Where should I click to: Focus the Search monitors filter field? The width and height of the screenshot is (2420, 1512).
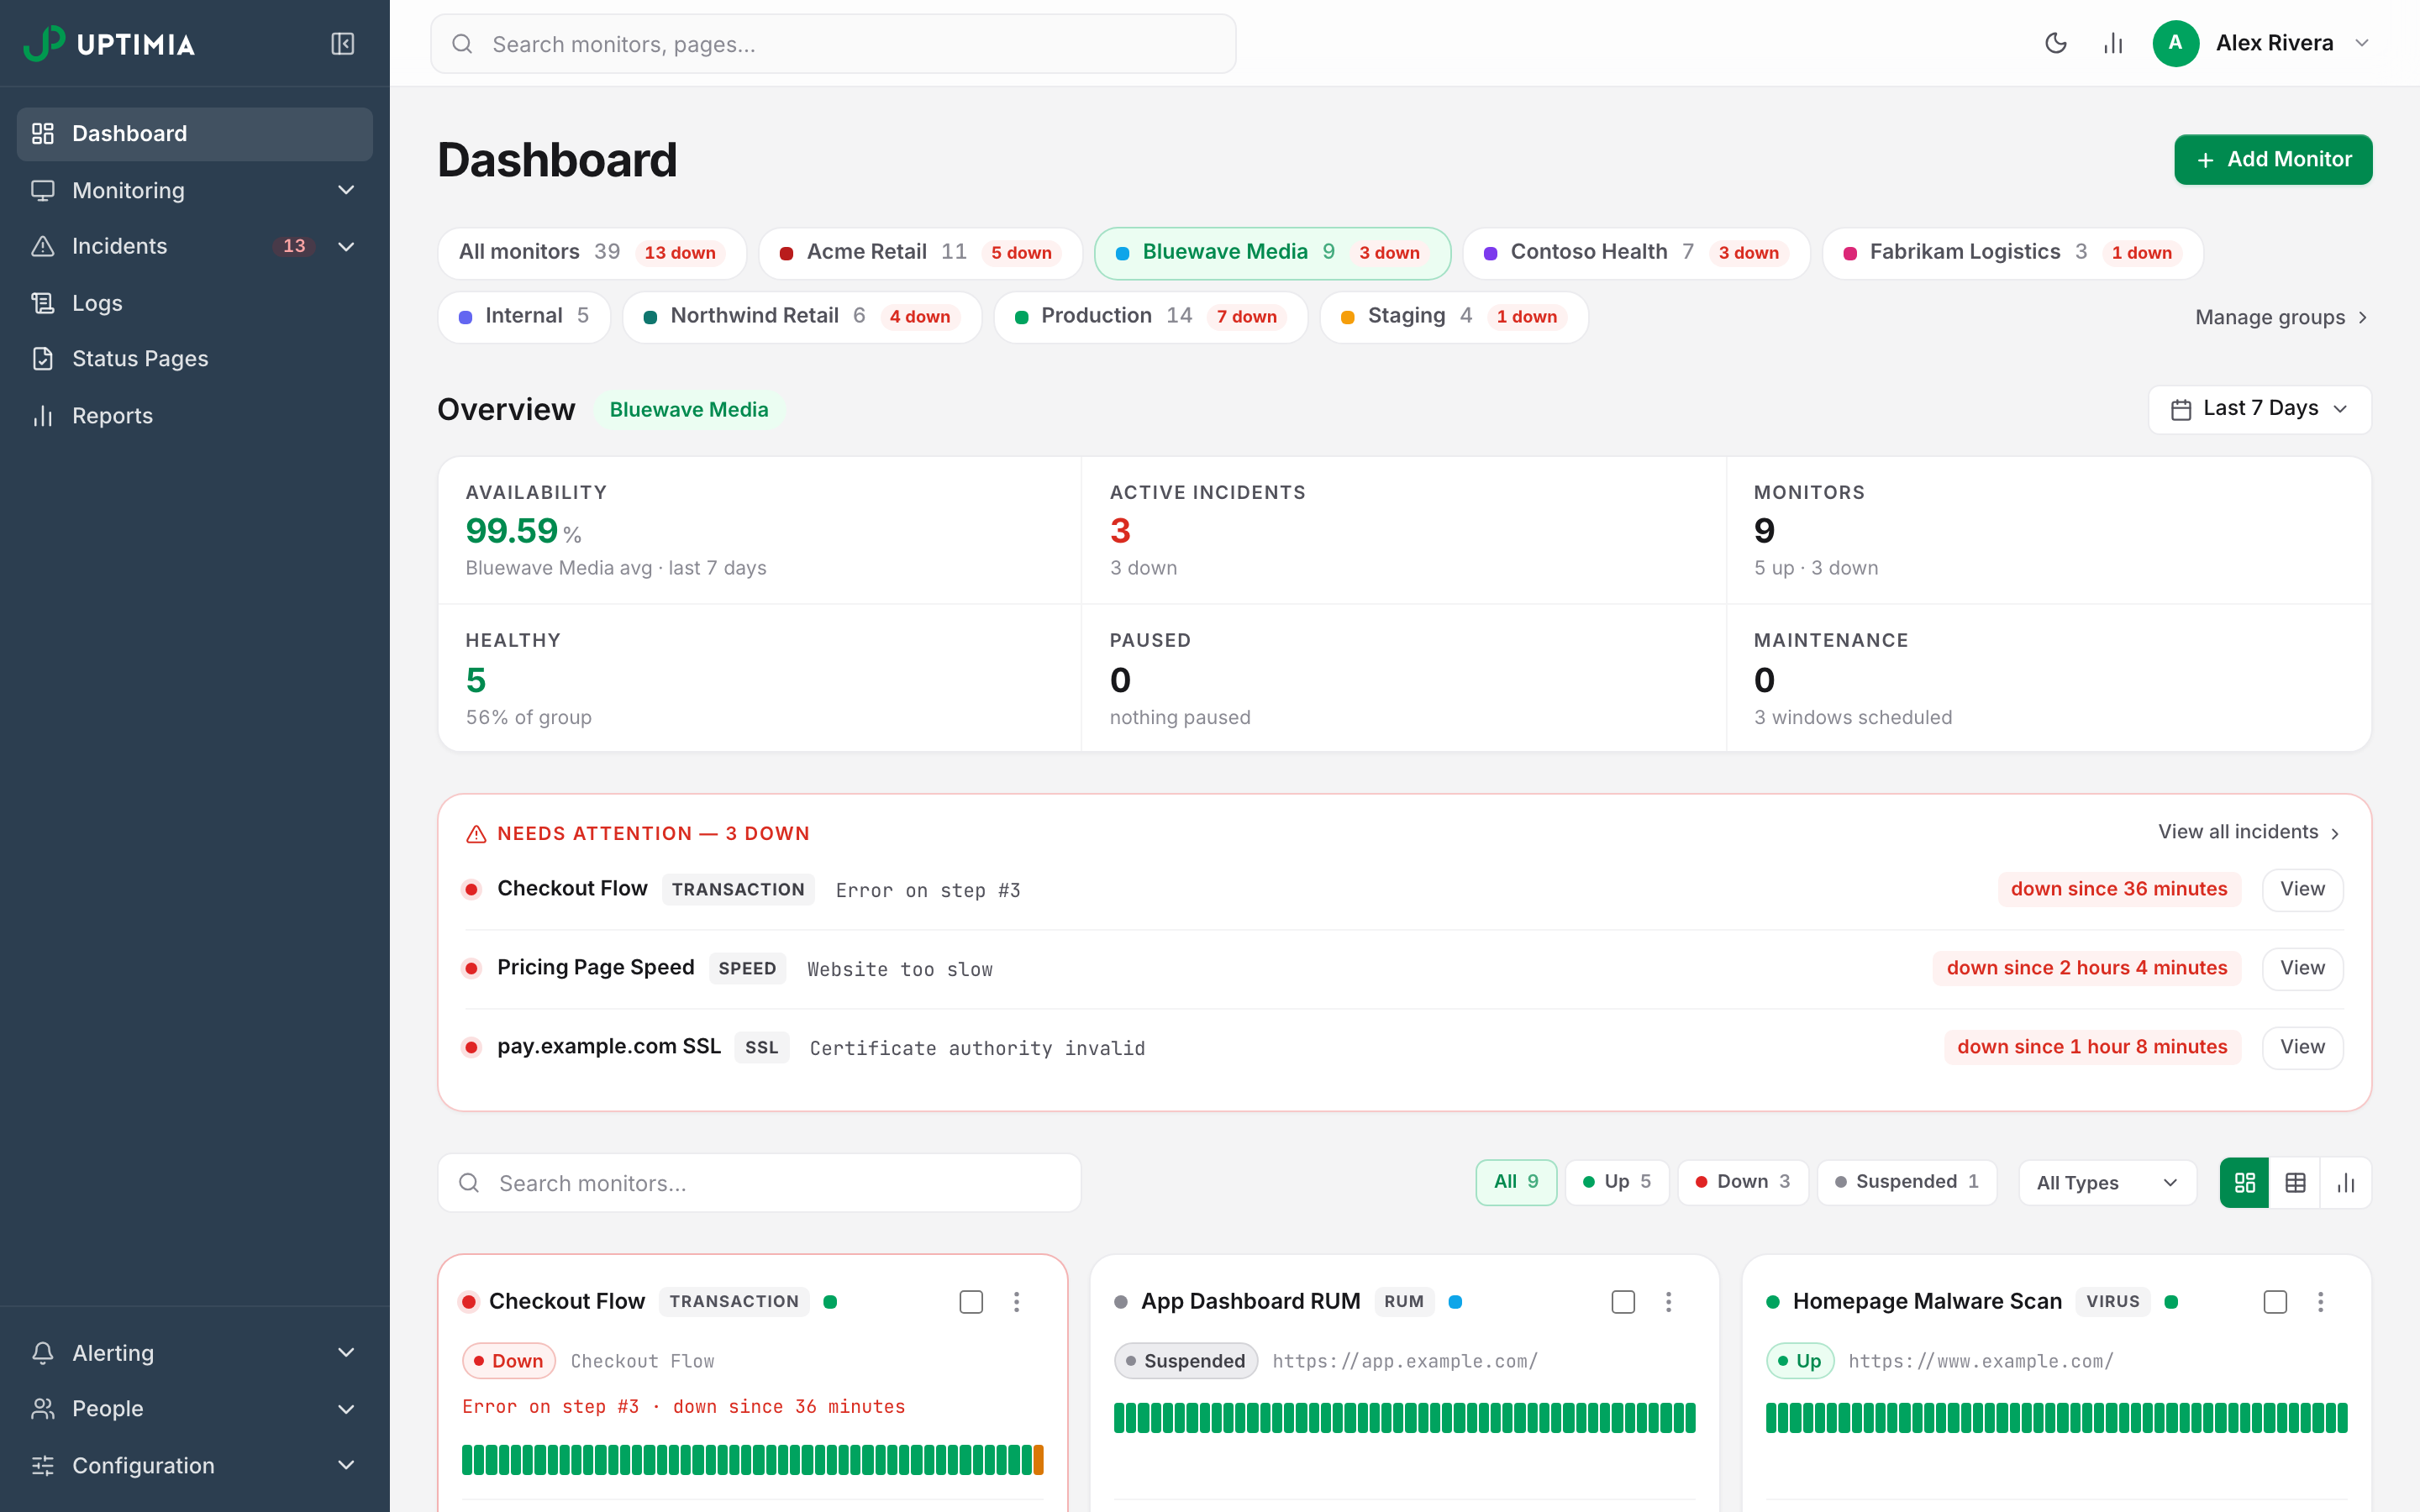(759, 1183)
